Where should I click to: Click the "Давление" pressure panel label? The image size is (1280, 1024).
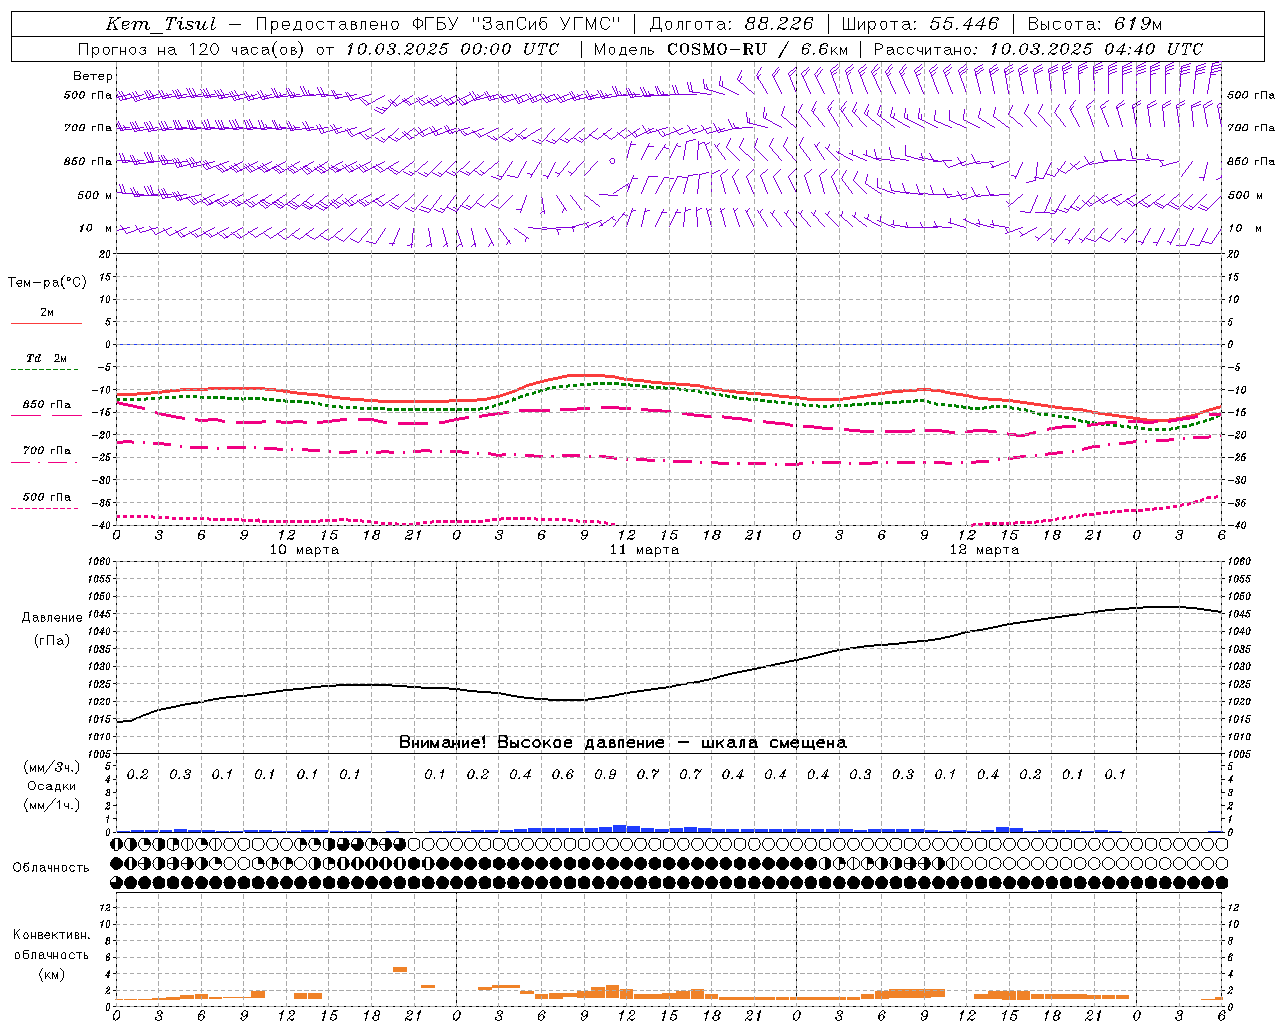pos(52,618)
